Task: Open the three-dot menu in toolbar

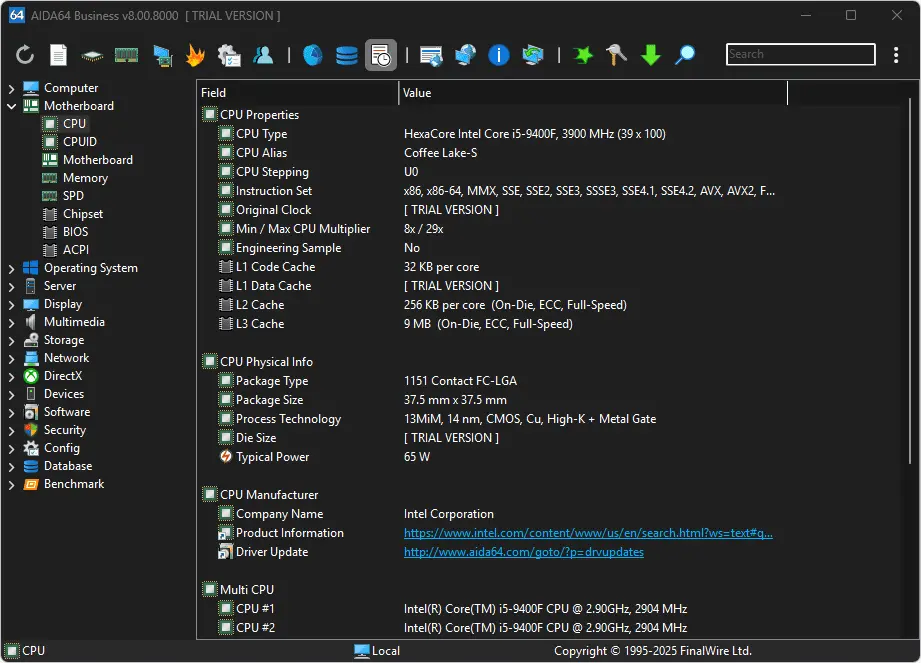Action: (896, 55)
